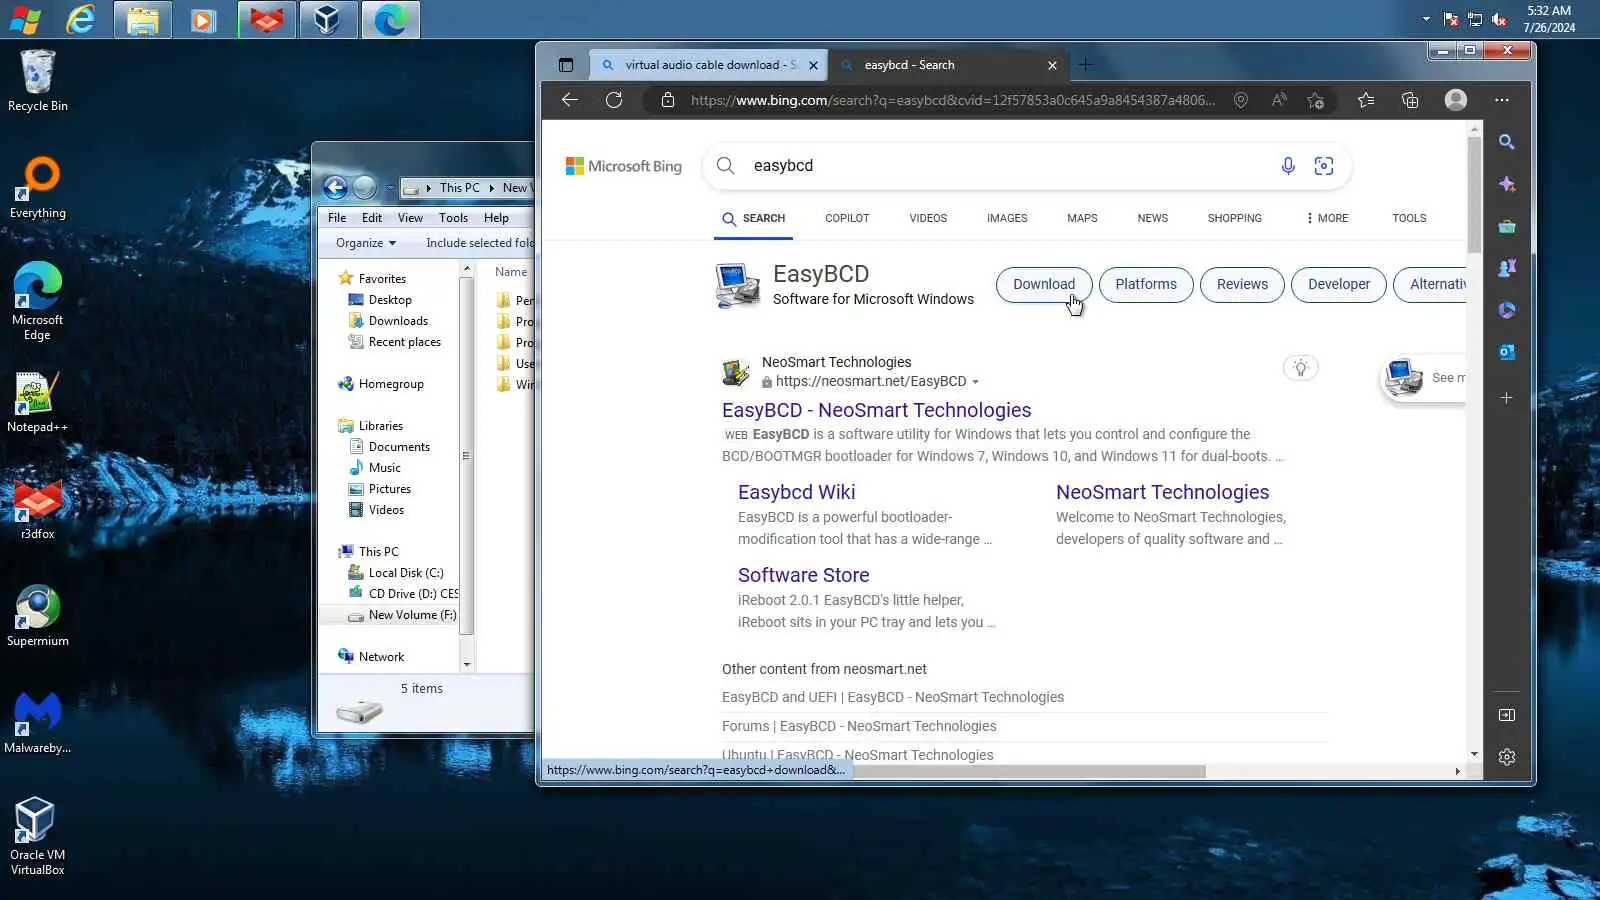This screenshot has height=900, width=1600.
Task: Click the Edge address bar URL
Action: click(x=952, y=100)
